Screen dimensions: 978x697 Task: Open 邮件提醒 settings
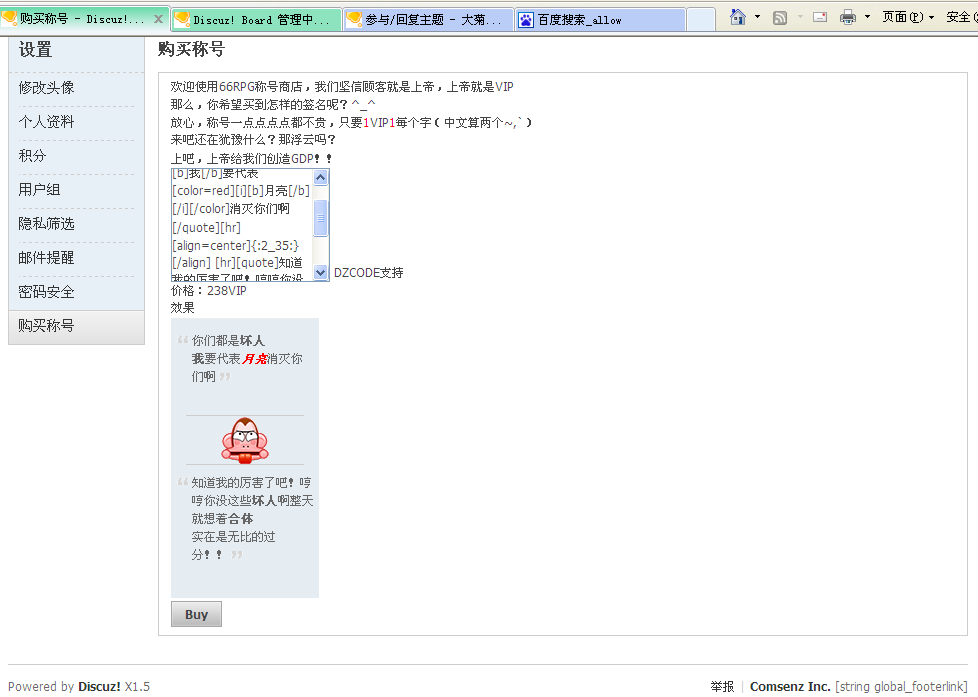(x=47, y=258)
